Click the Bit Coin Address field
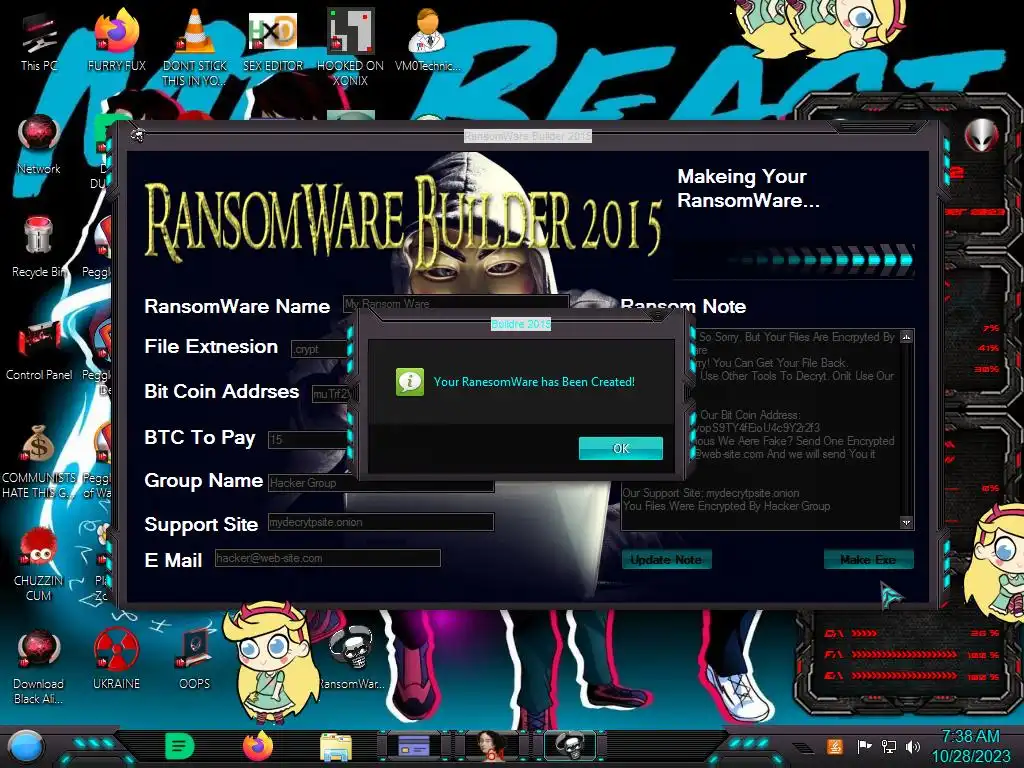Screen dimensions: 1024x768 point(332,394)
